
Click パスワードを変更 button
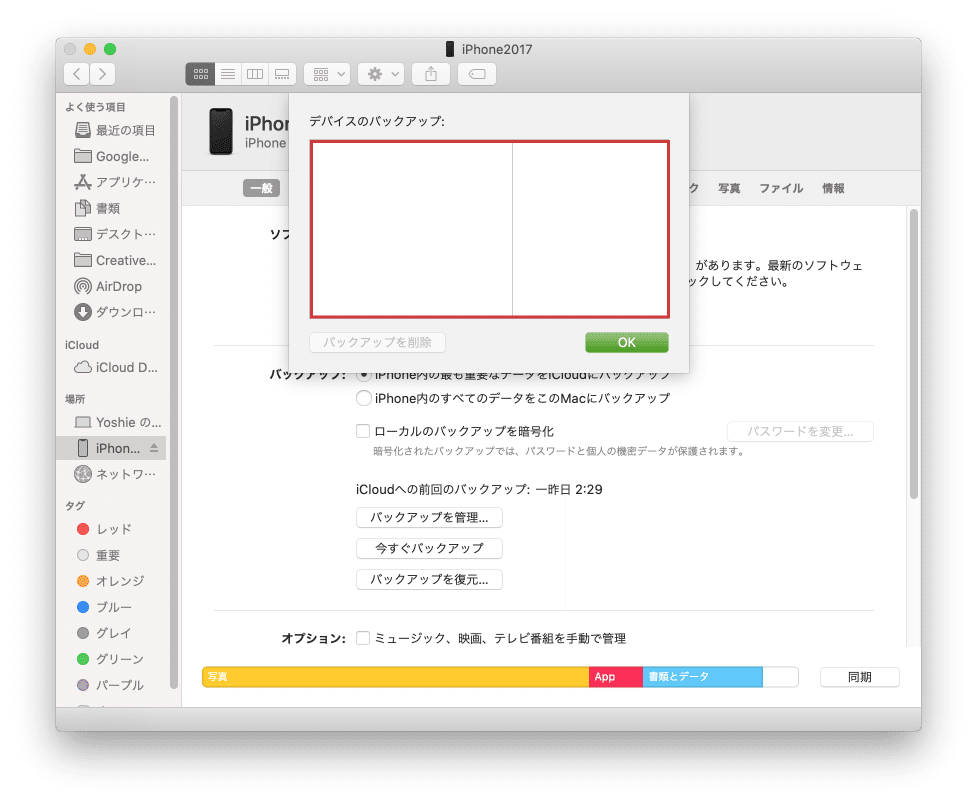pyautogui.click(x=801, y=431)
